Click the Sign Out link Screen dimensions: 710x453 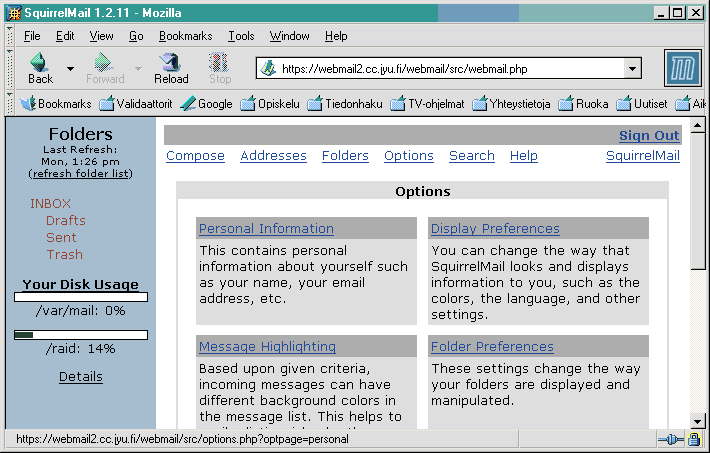pyautogui.click(x=649, y=135)
